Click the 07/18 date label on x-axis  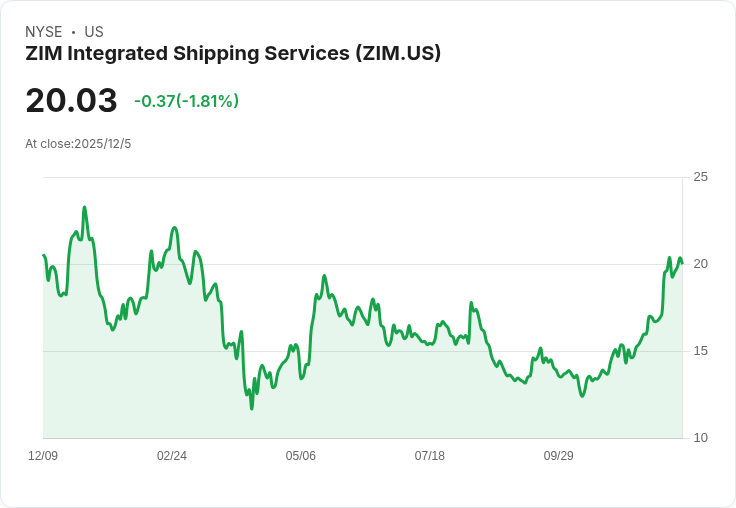[x=429, y=455]
